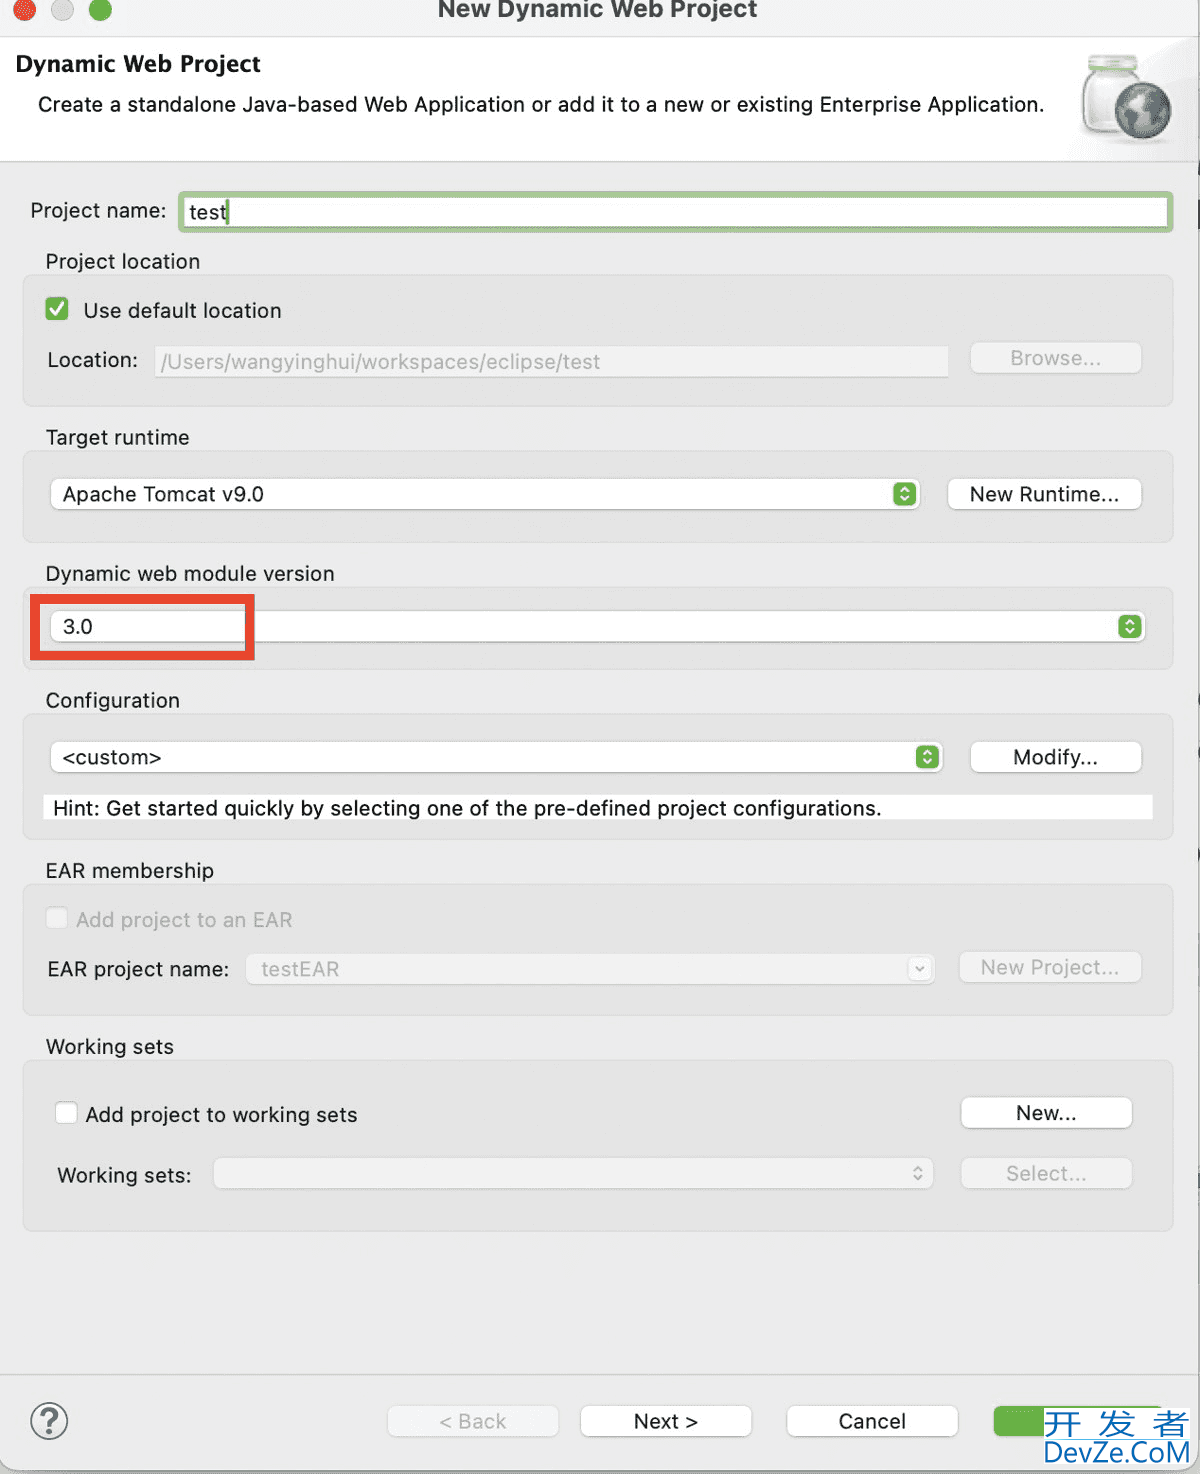Image resolution: width=1200 pixels, height=1474 pixels.
Task: Click the yellow minimize window button
Action: point(62,10)
